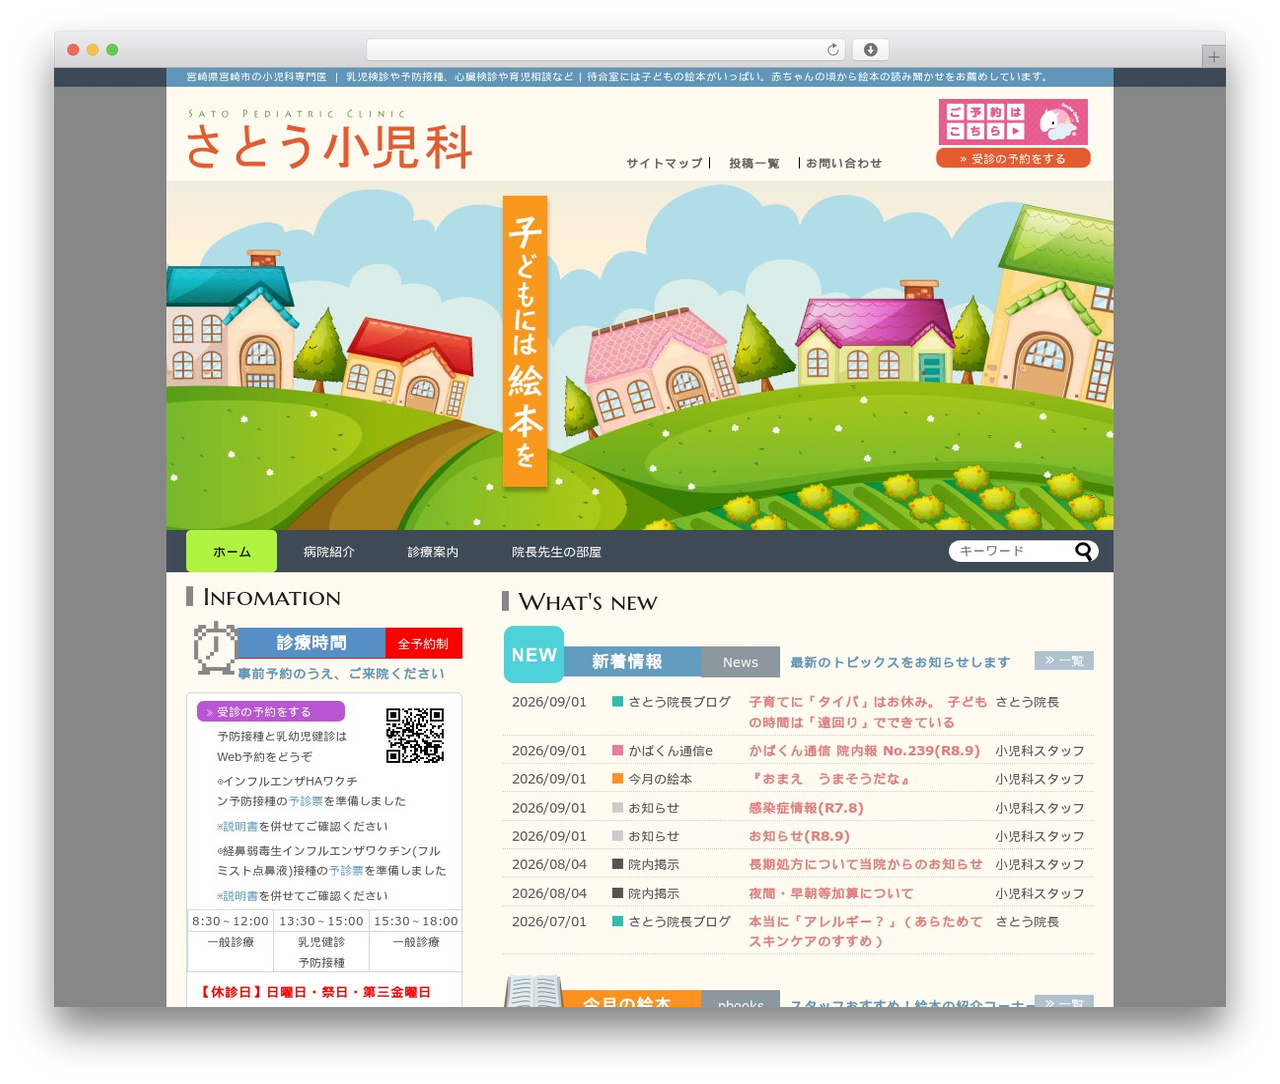Click the turquoise NEW badge icon

(534, 654)
